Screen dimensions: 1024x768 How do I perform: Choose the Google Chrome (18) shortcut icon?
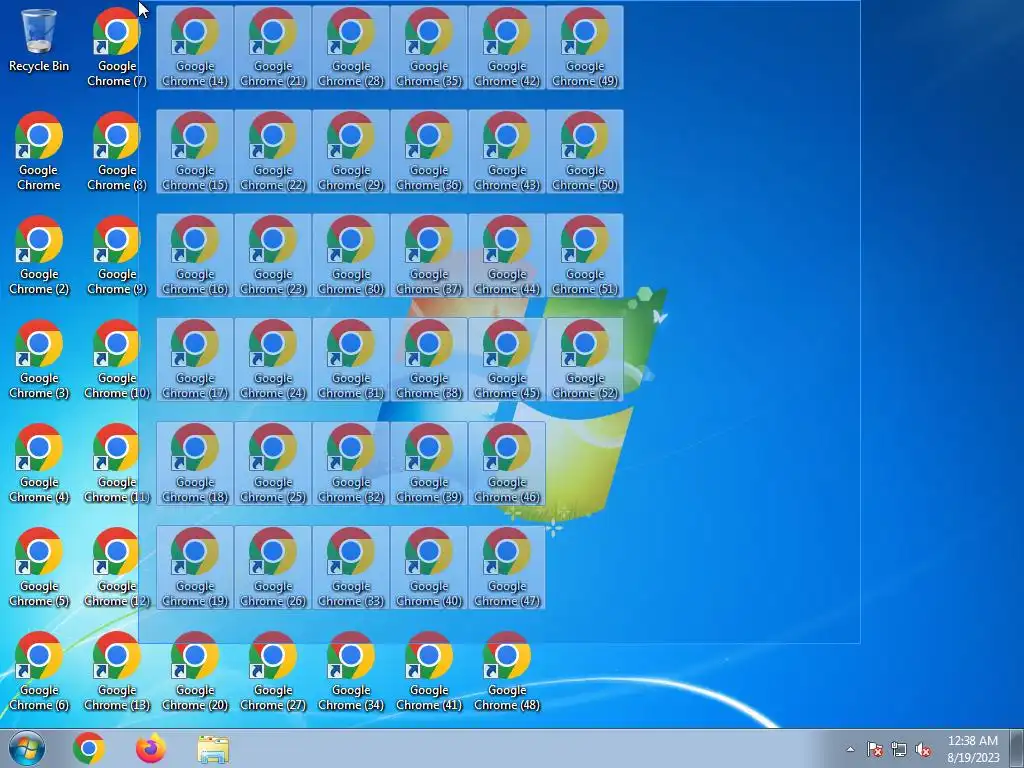(x=195, y=463)
